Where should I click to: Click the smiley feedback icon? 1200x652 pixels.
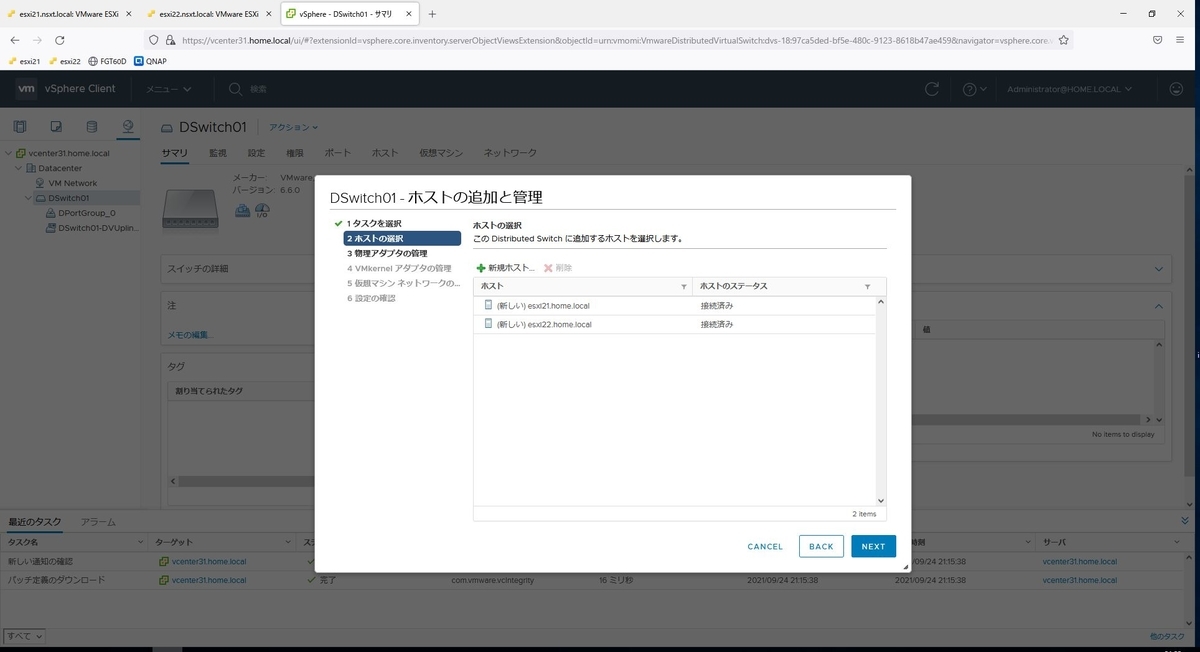pyautogui.click(x=1176, y=89)
